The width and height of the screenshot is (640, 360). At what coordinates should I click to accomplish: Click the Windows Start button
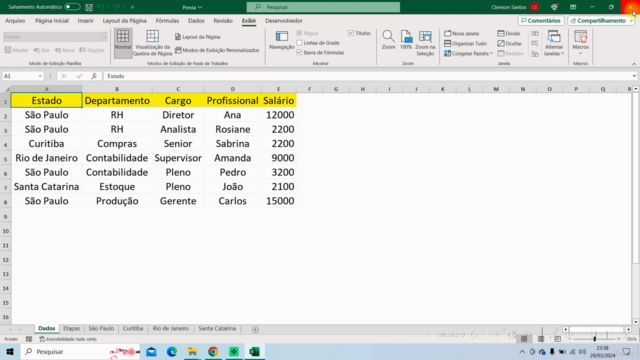10,351
